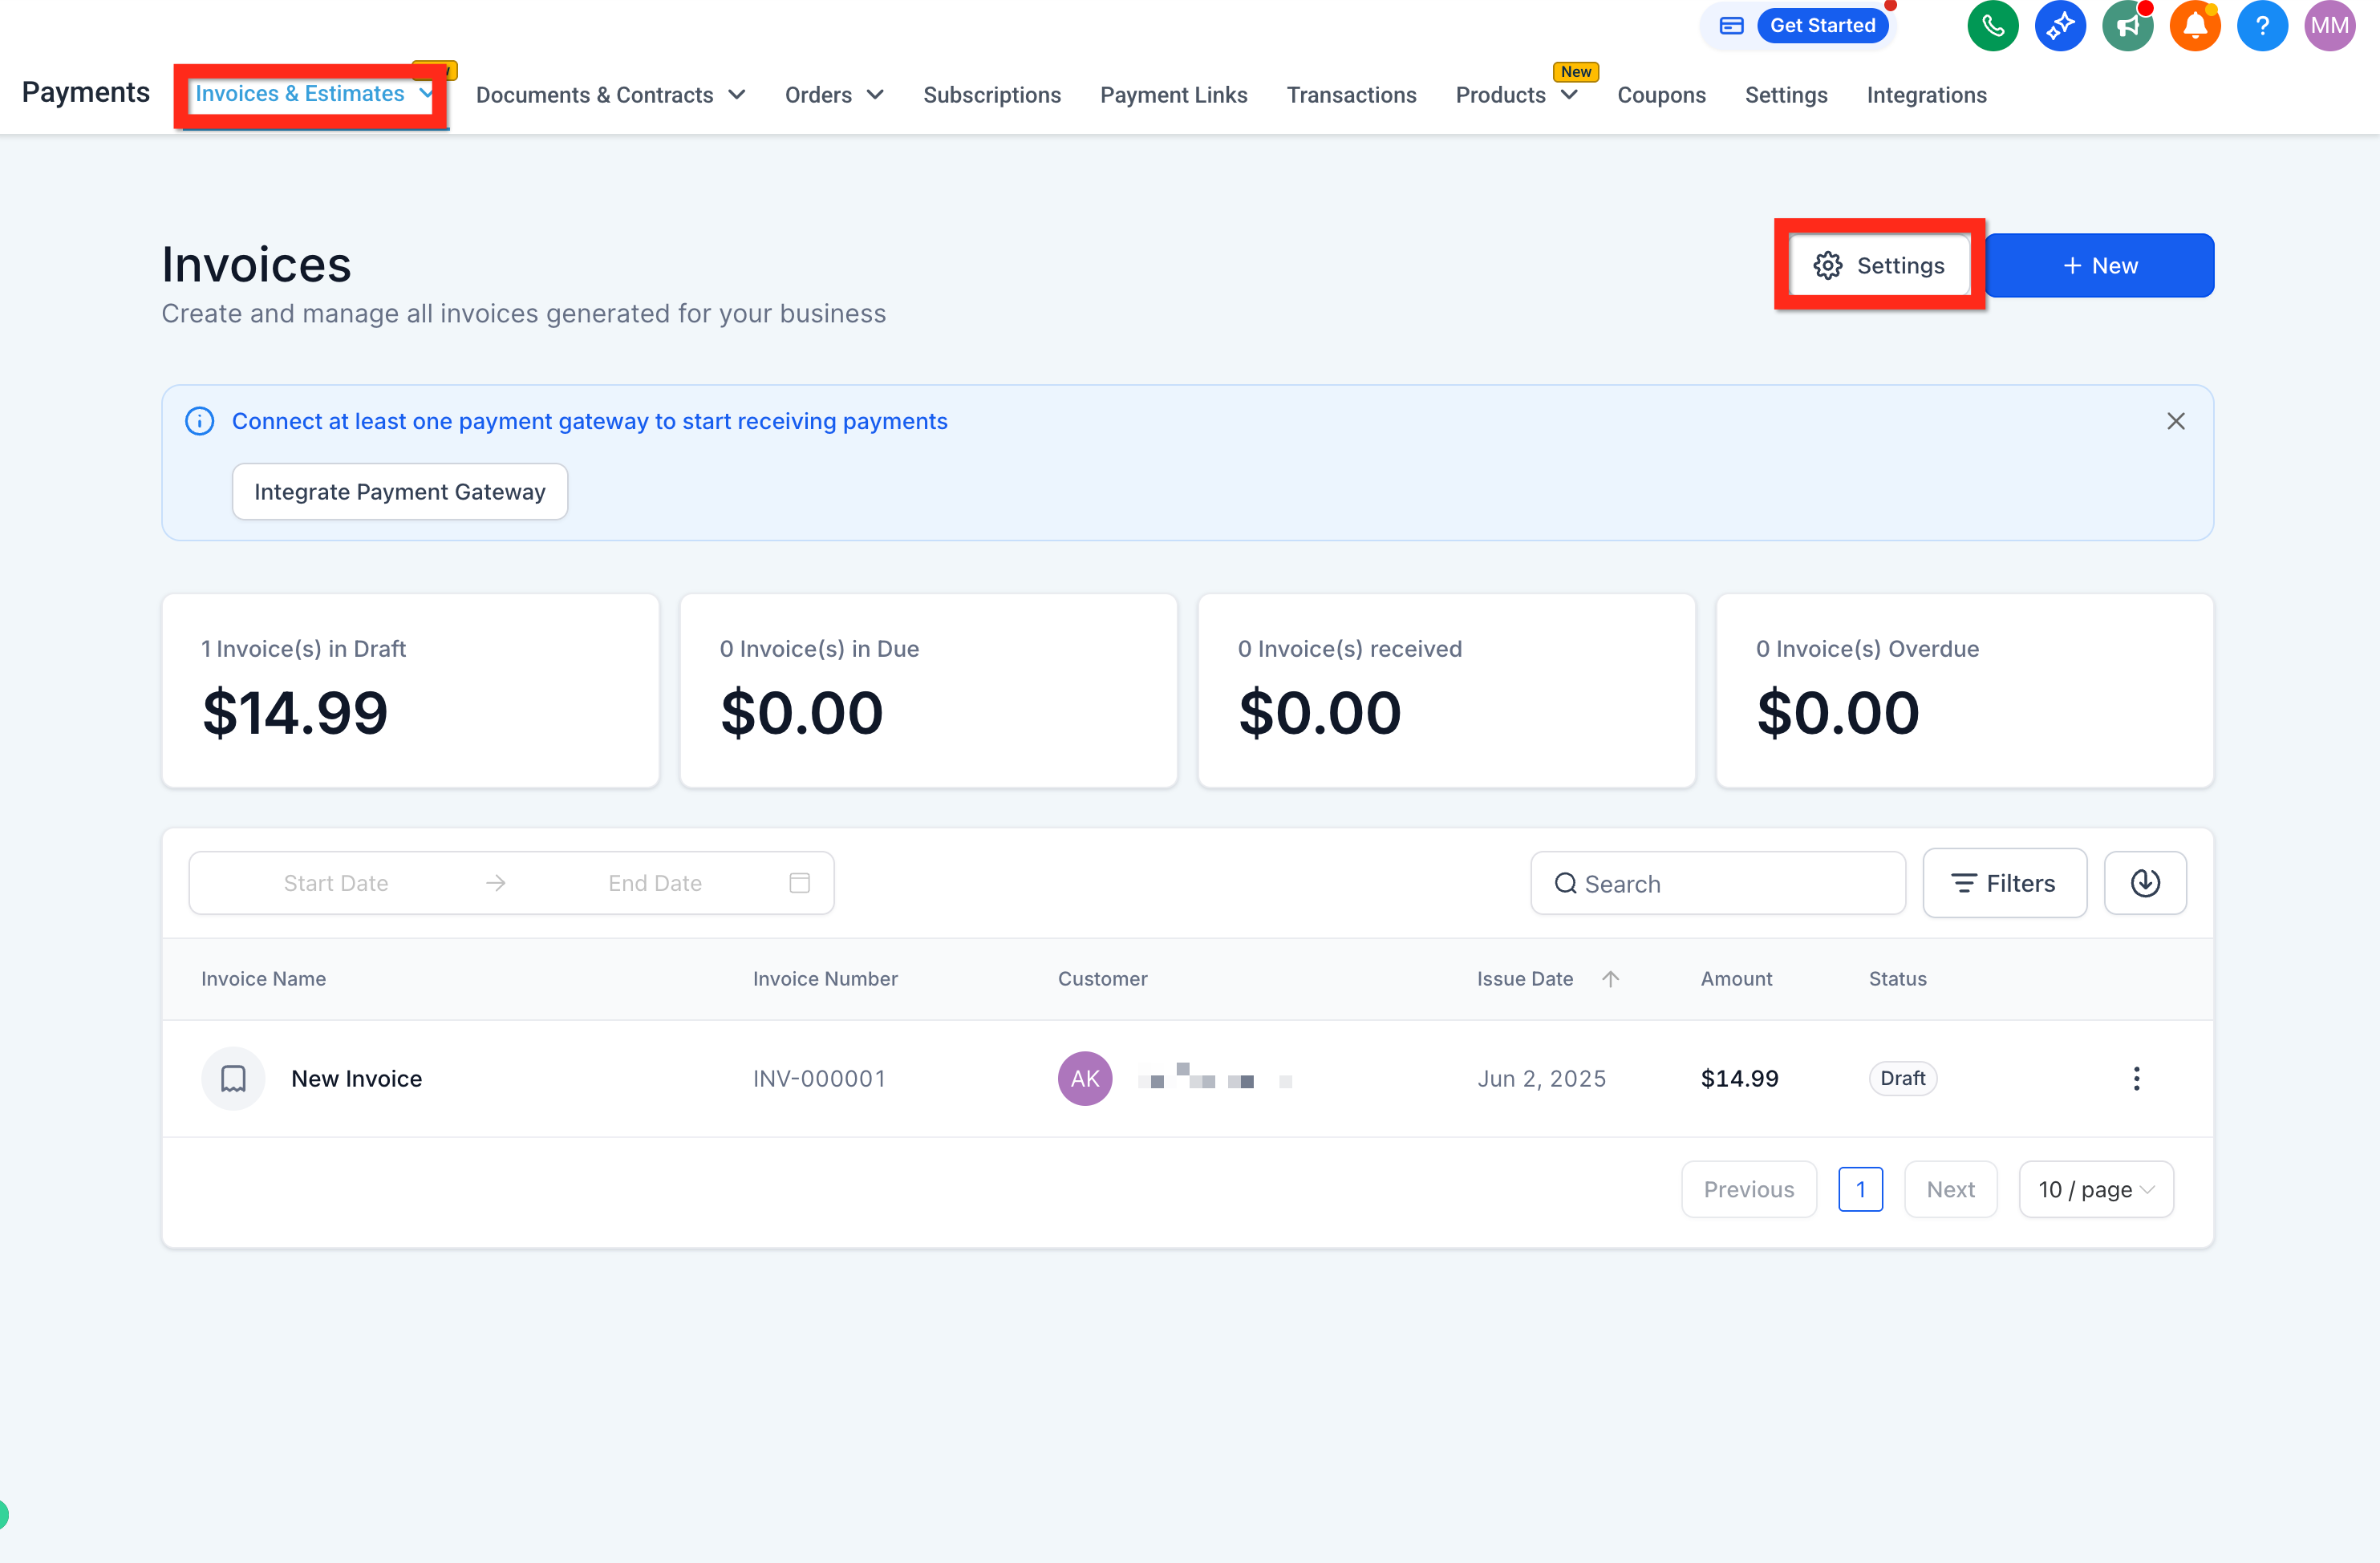Go to the Transactions tab
Screen dimensions: 2380x1563
(x=1351, y=95)
